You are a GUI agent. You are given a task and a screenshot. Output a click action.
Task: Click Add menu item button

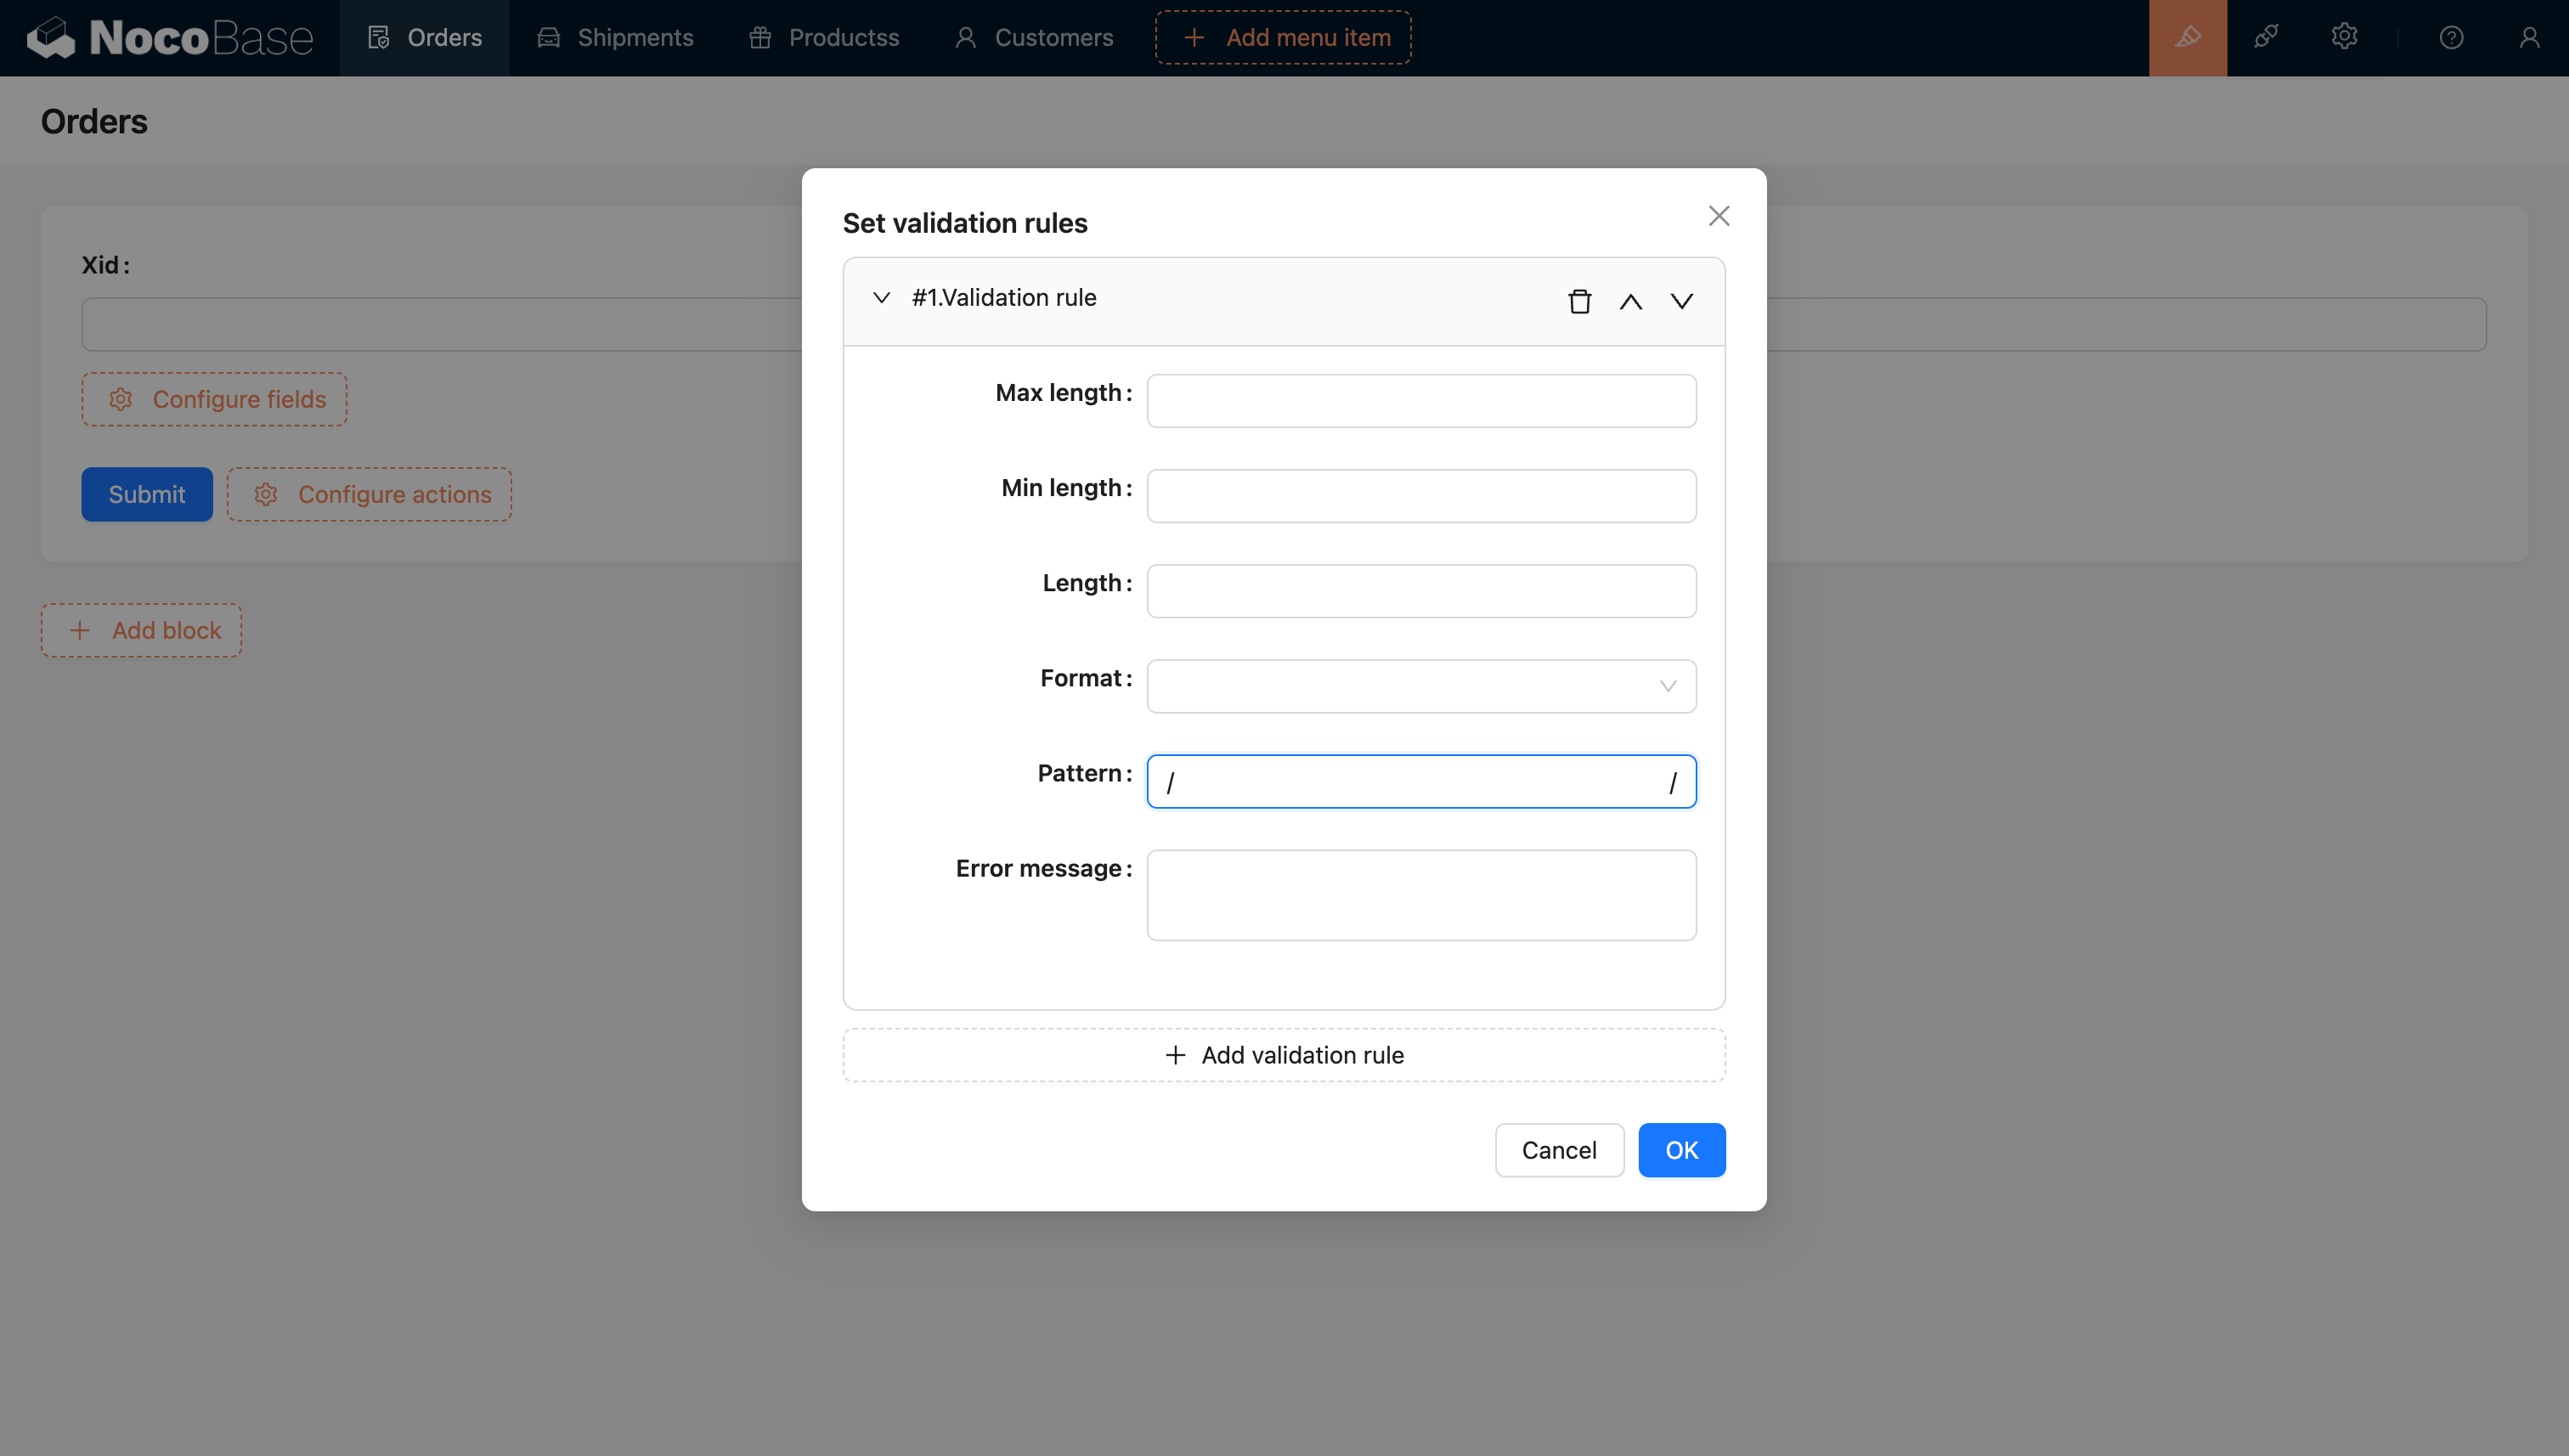1283,38
